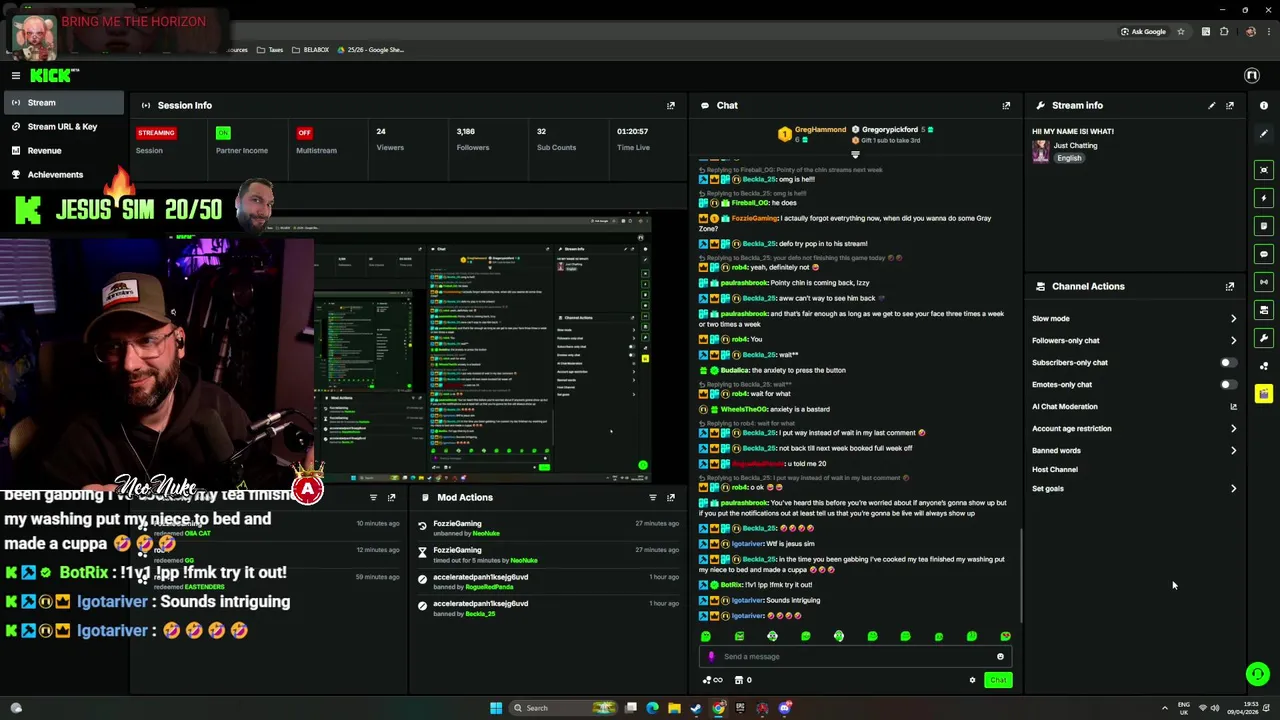Open Stream URL & Key page
1280x720 pixels.
pyautogui.click(x=62, y=127)
